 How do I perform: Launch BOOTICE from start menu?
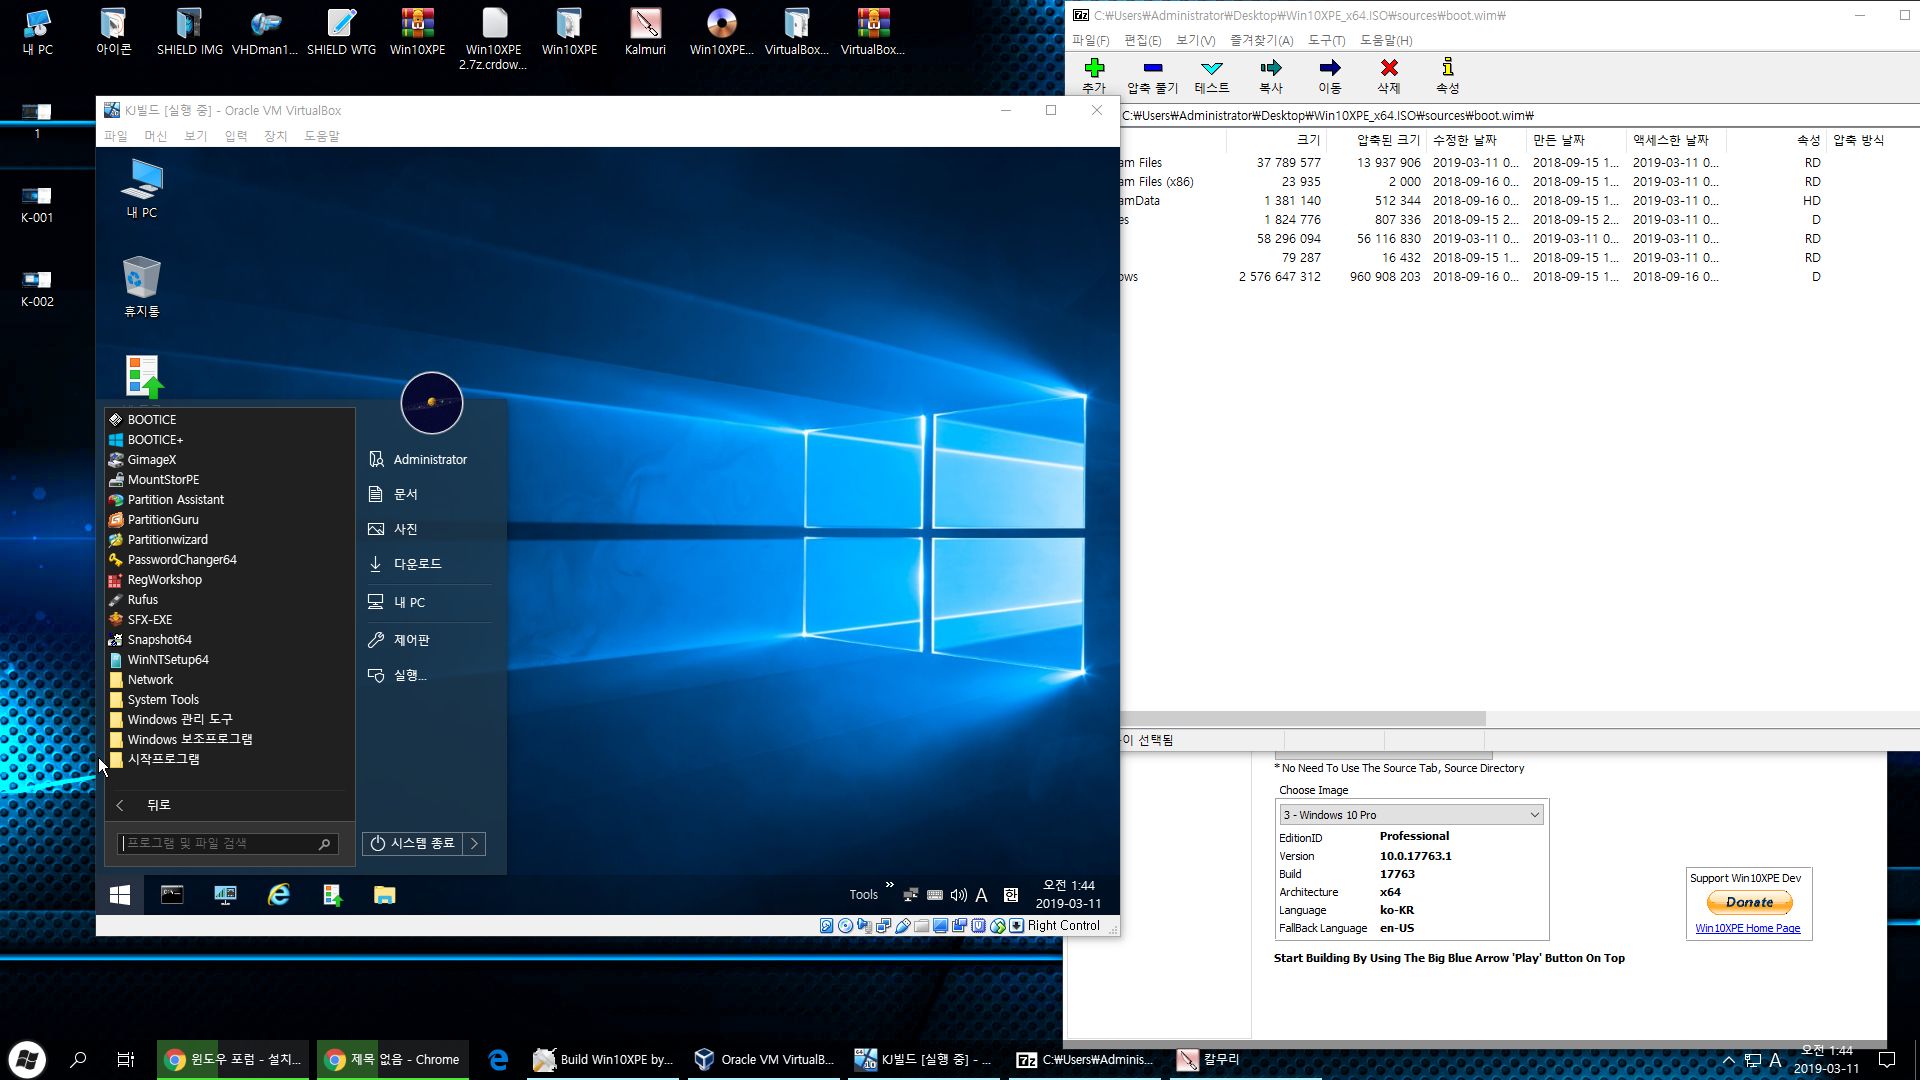pyautogui.click(x=151, y=419)
